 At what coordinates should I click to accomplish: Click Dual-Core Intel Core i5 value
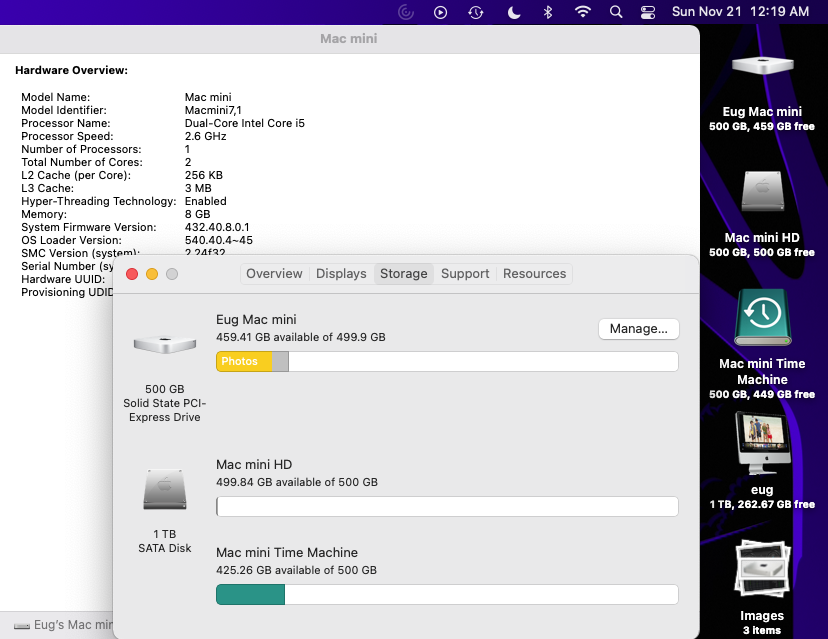point(244,123)
